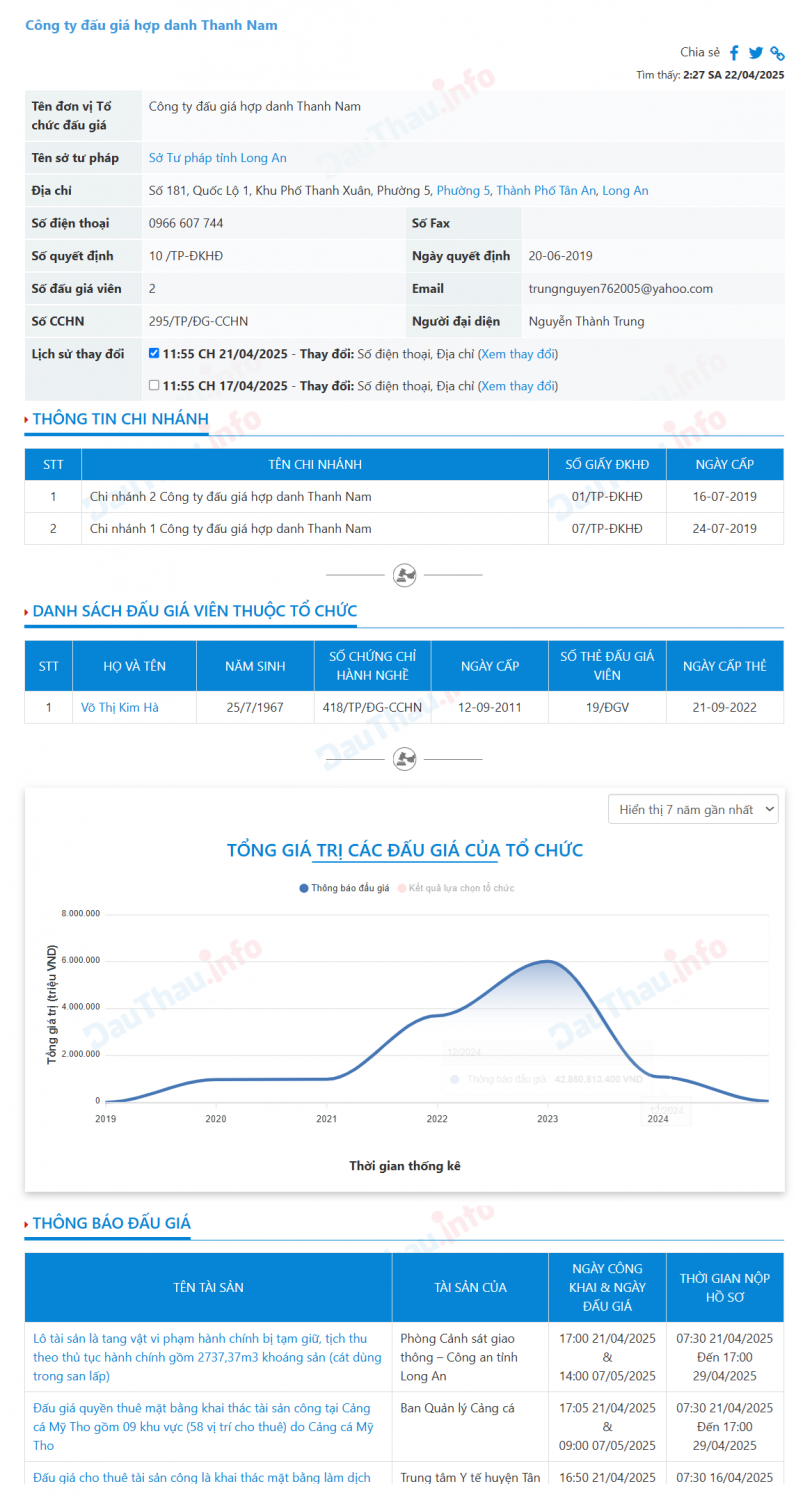Click representative name Nguyễn Thành Trung

(586, 321)
